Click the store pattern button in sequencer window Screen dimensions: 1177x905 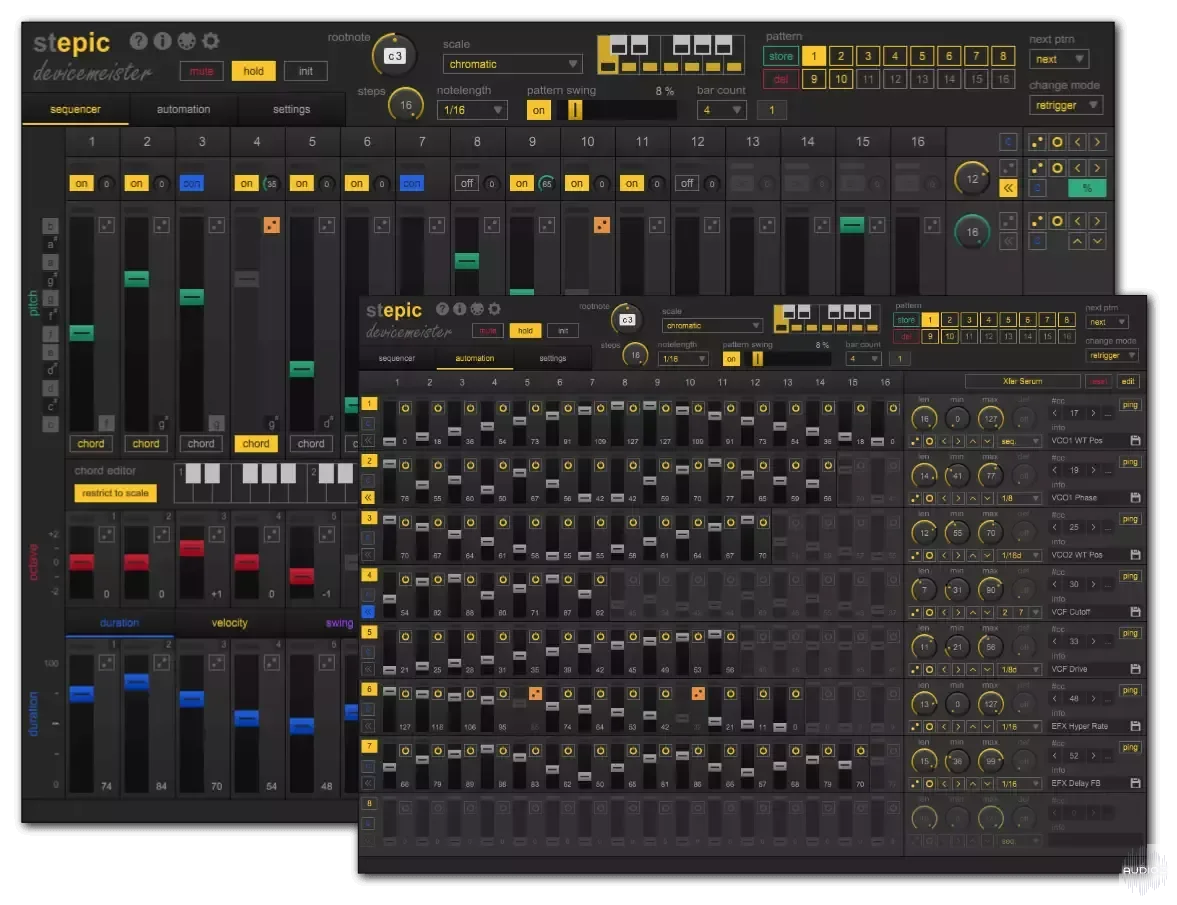(x=781, y=56)
